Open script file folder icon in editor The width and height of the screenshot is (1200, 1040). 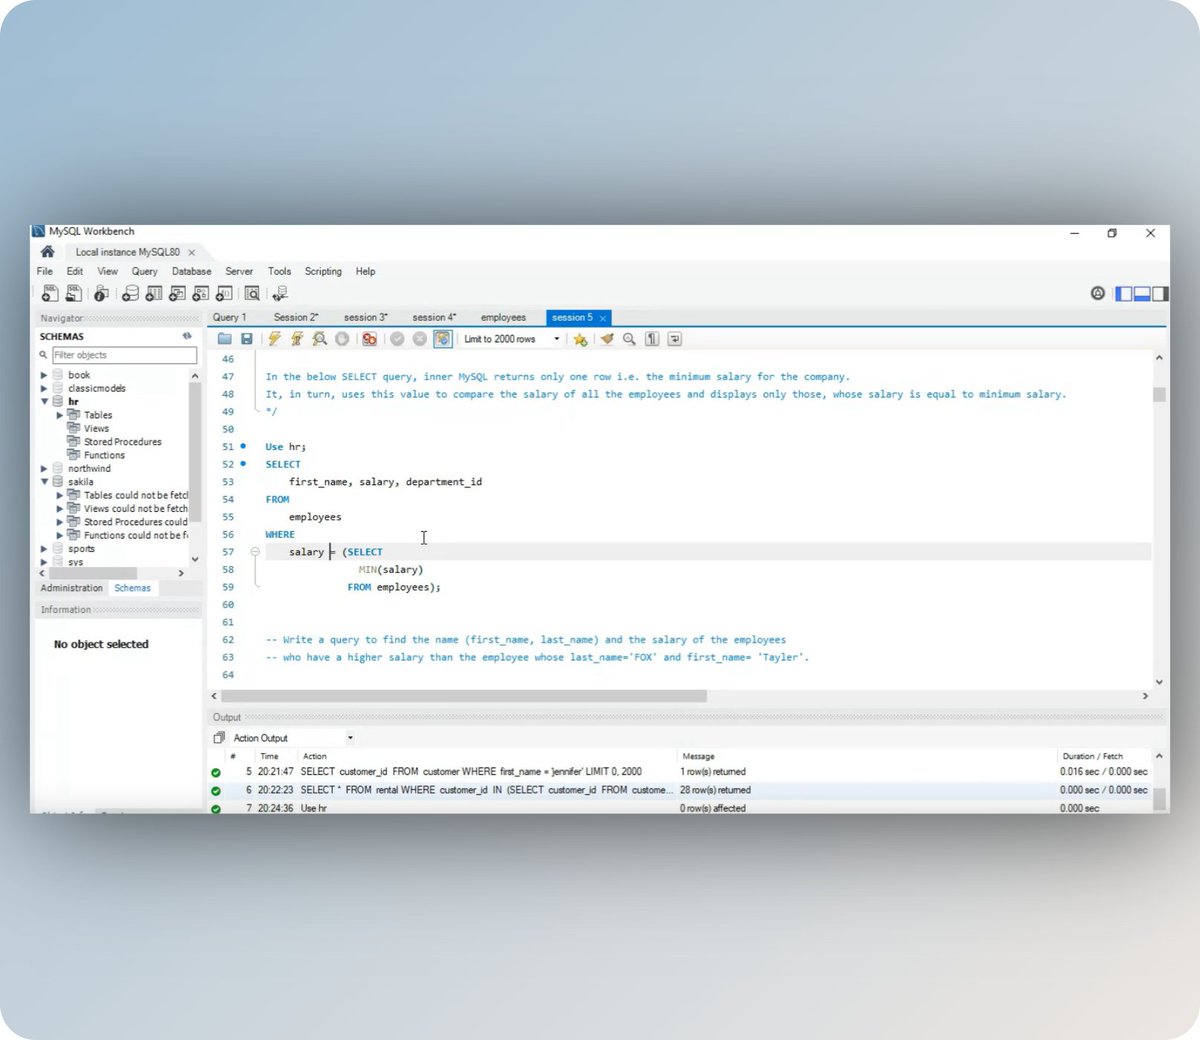pyautogui.click(x=225, y=339)
